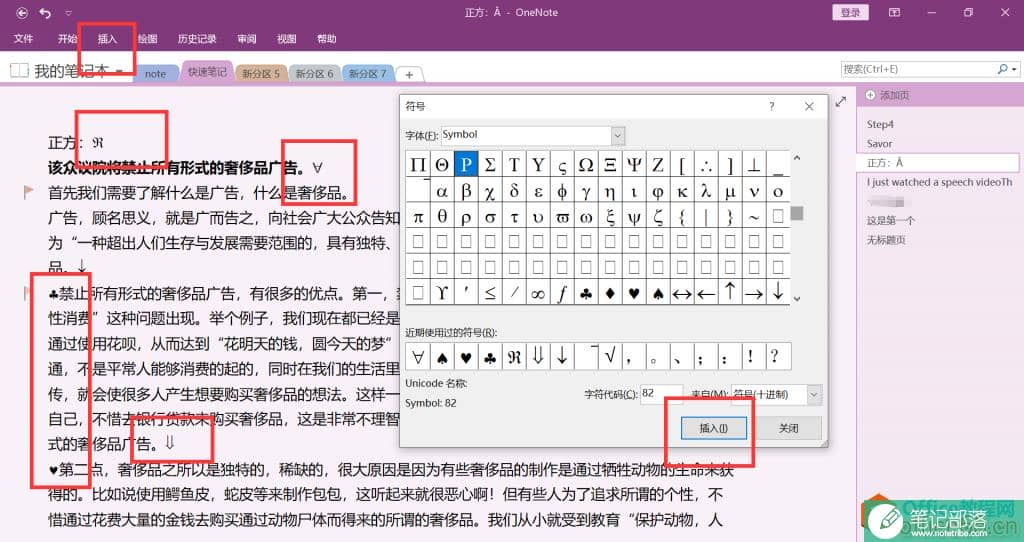
Task: Click the notebook search box 搜索(Ctrl+E)
Action: [x=918, y=69]
